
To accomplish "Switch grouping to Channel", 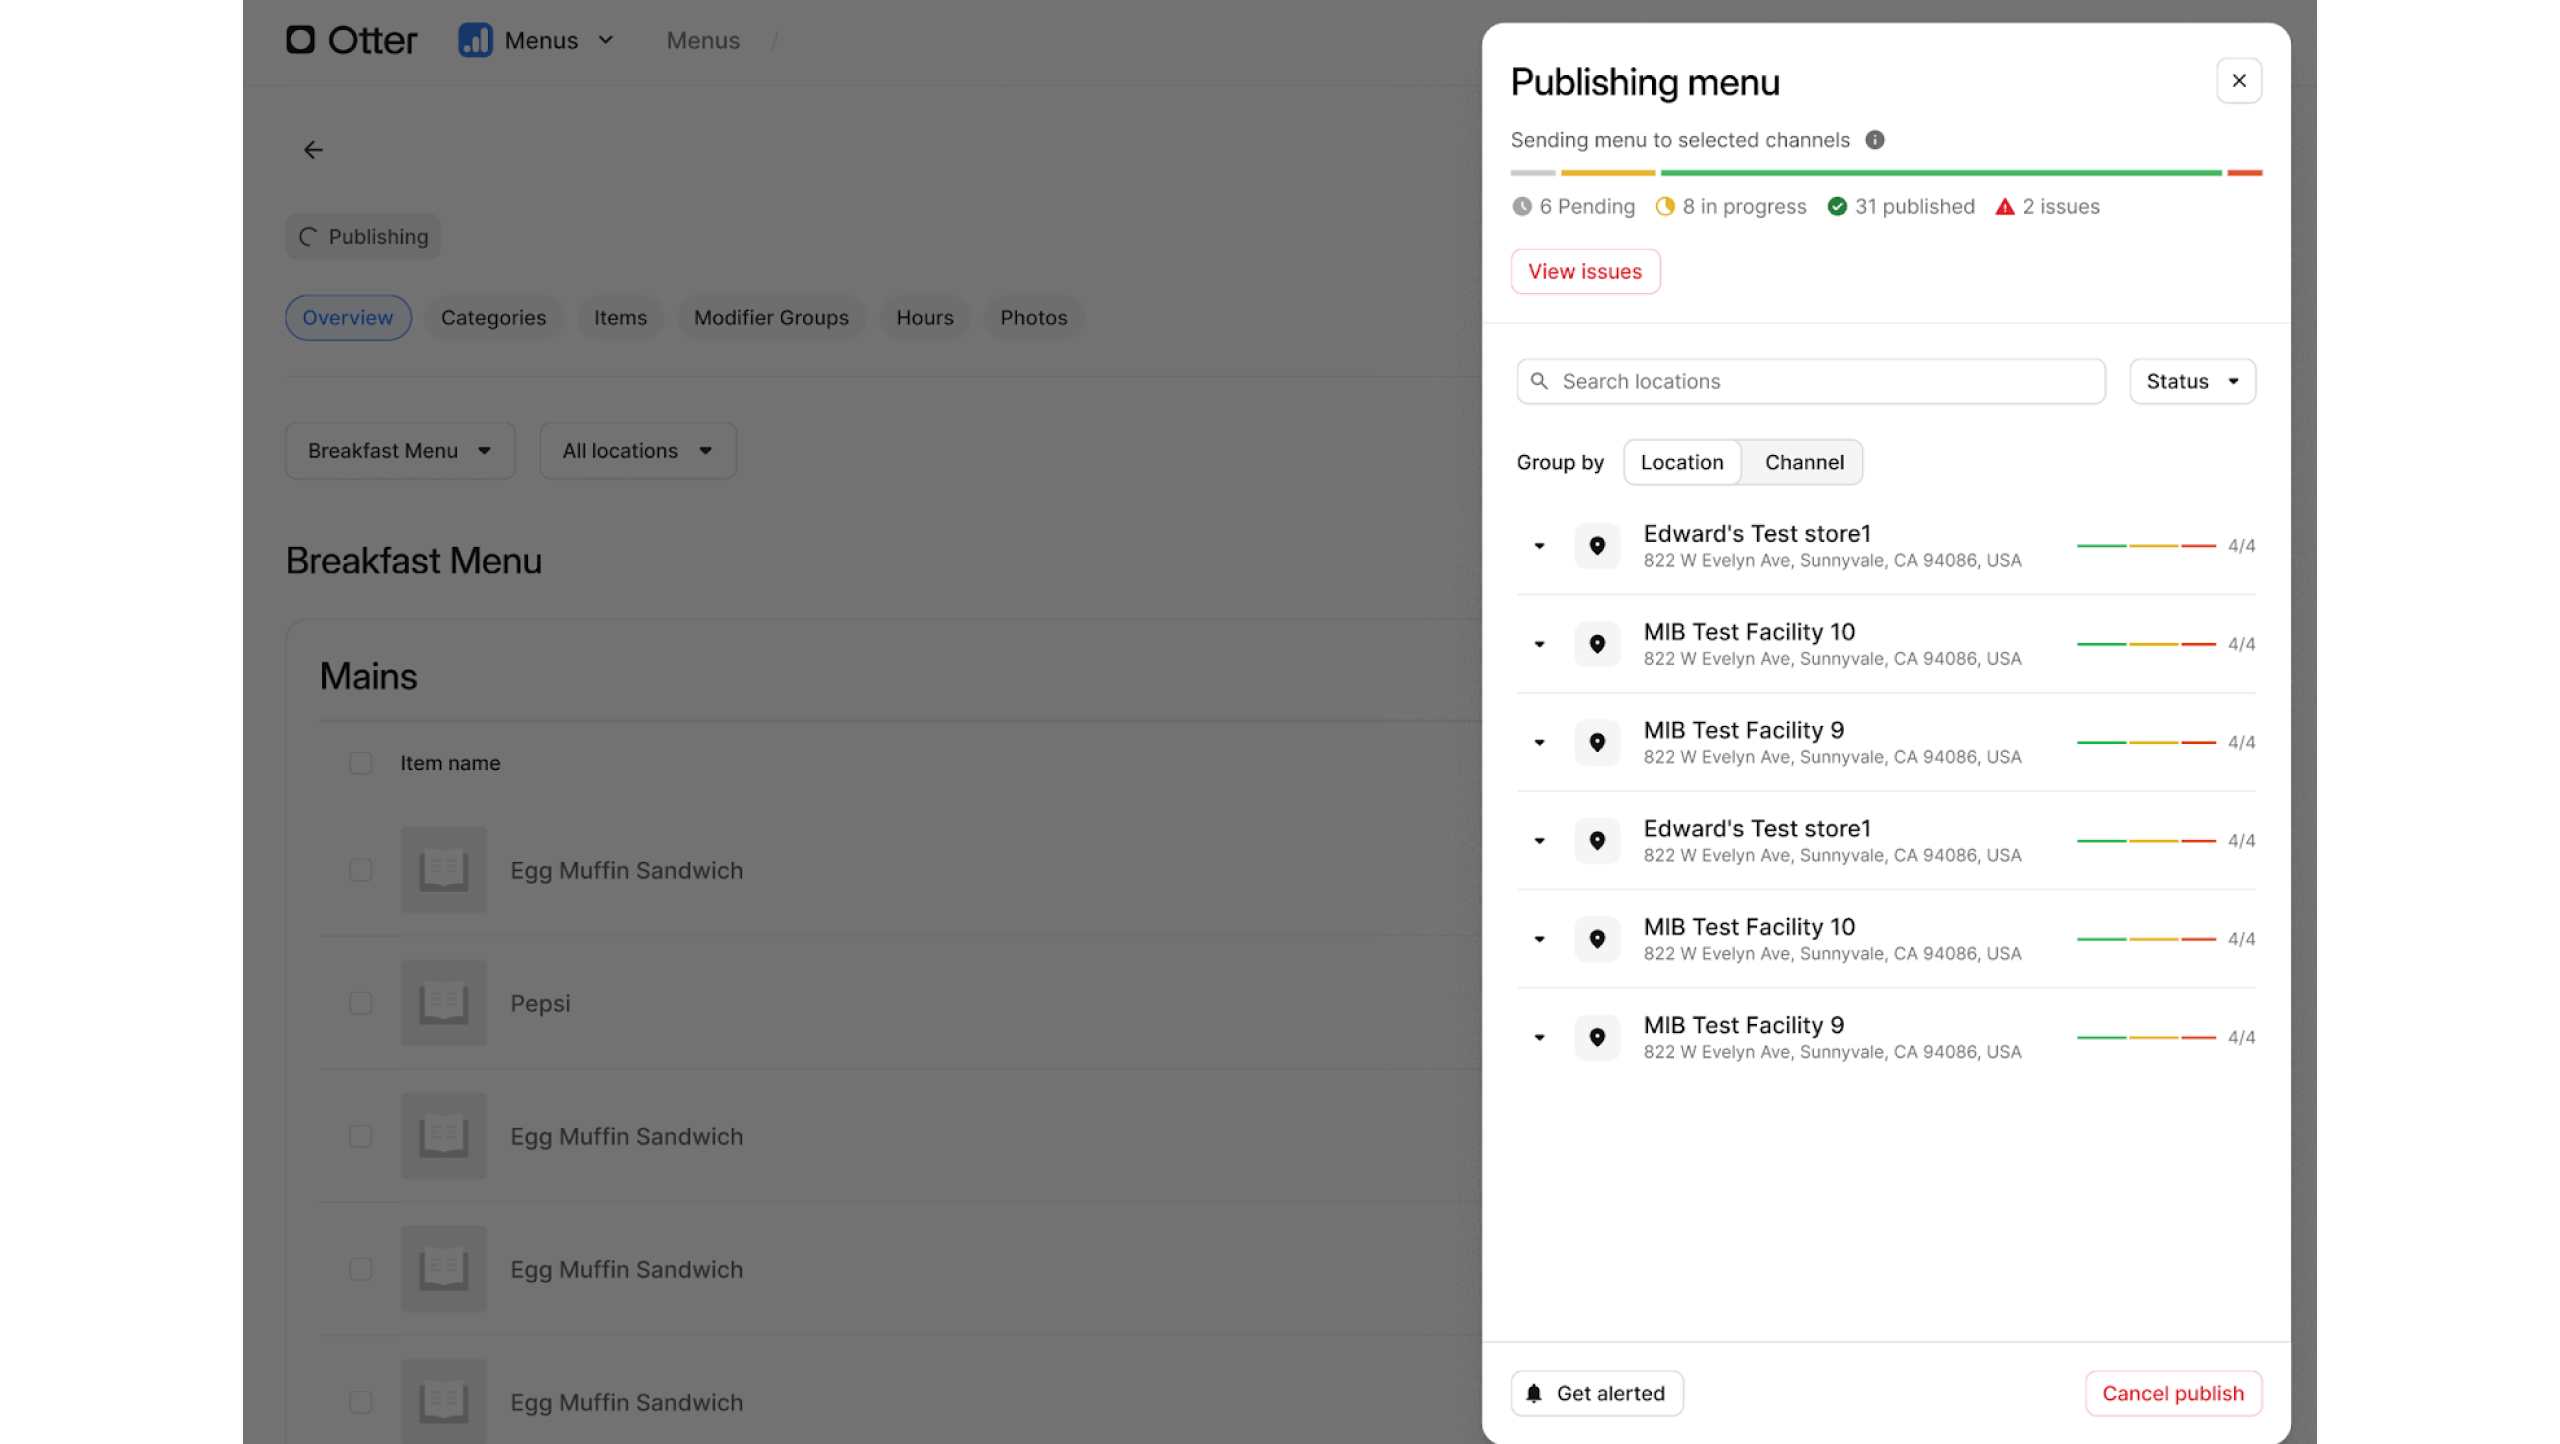I will tap(1803, 462).
